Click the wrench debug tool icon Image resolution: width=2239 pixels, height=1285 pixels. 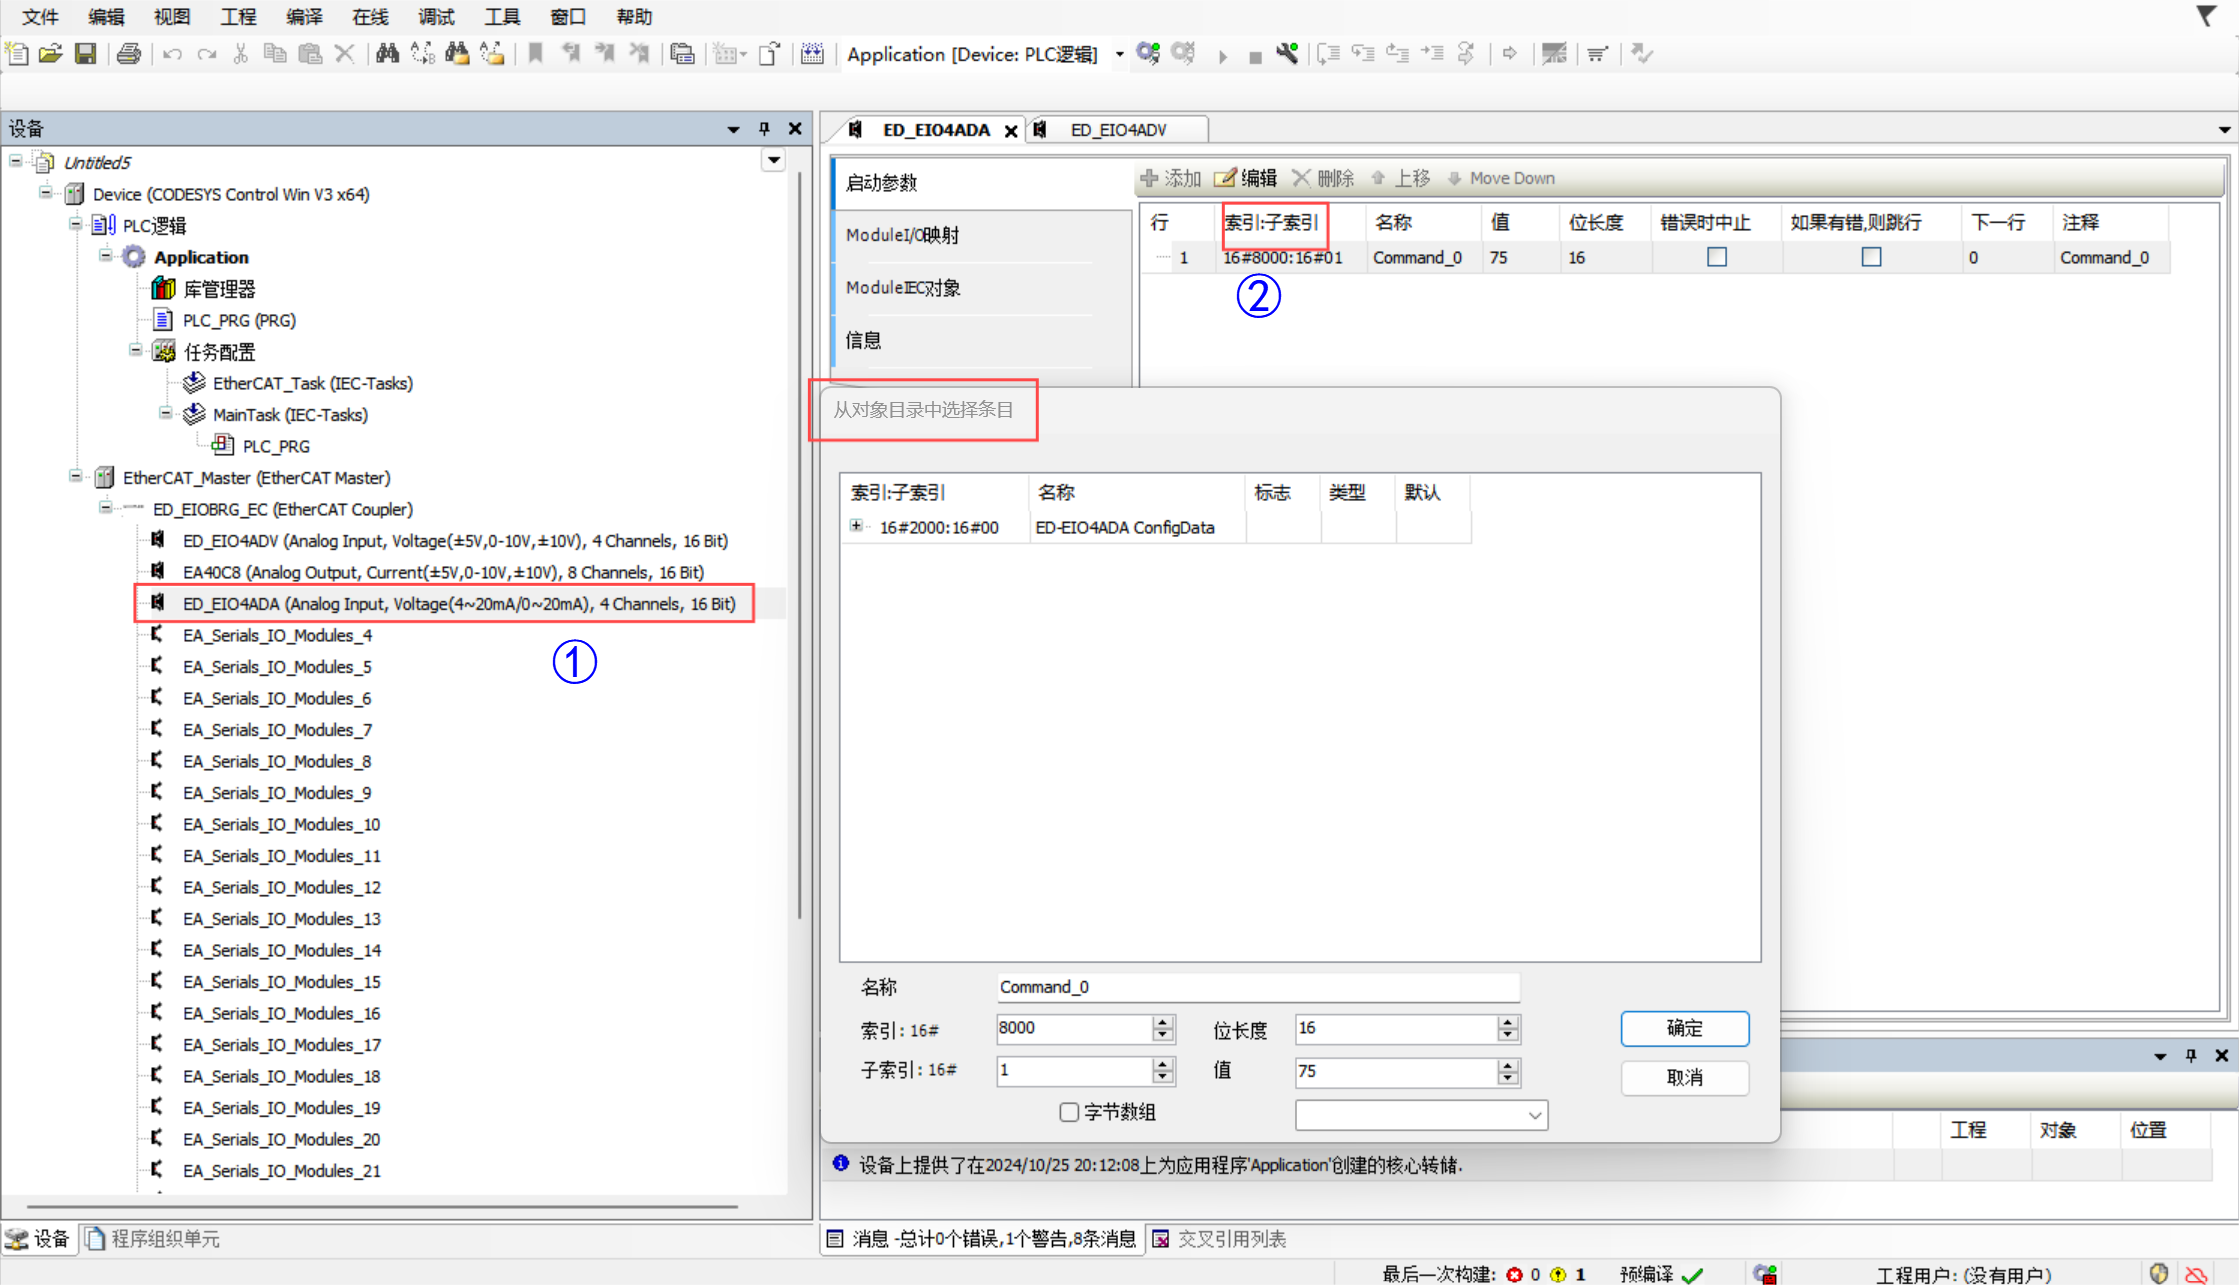coord(1288,54)
